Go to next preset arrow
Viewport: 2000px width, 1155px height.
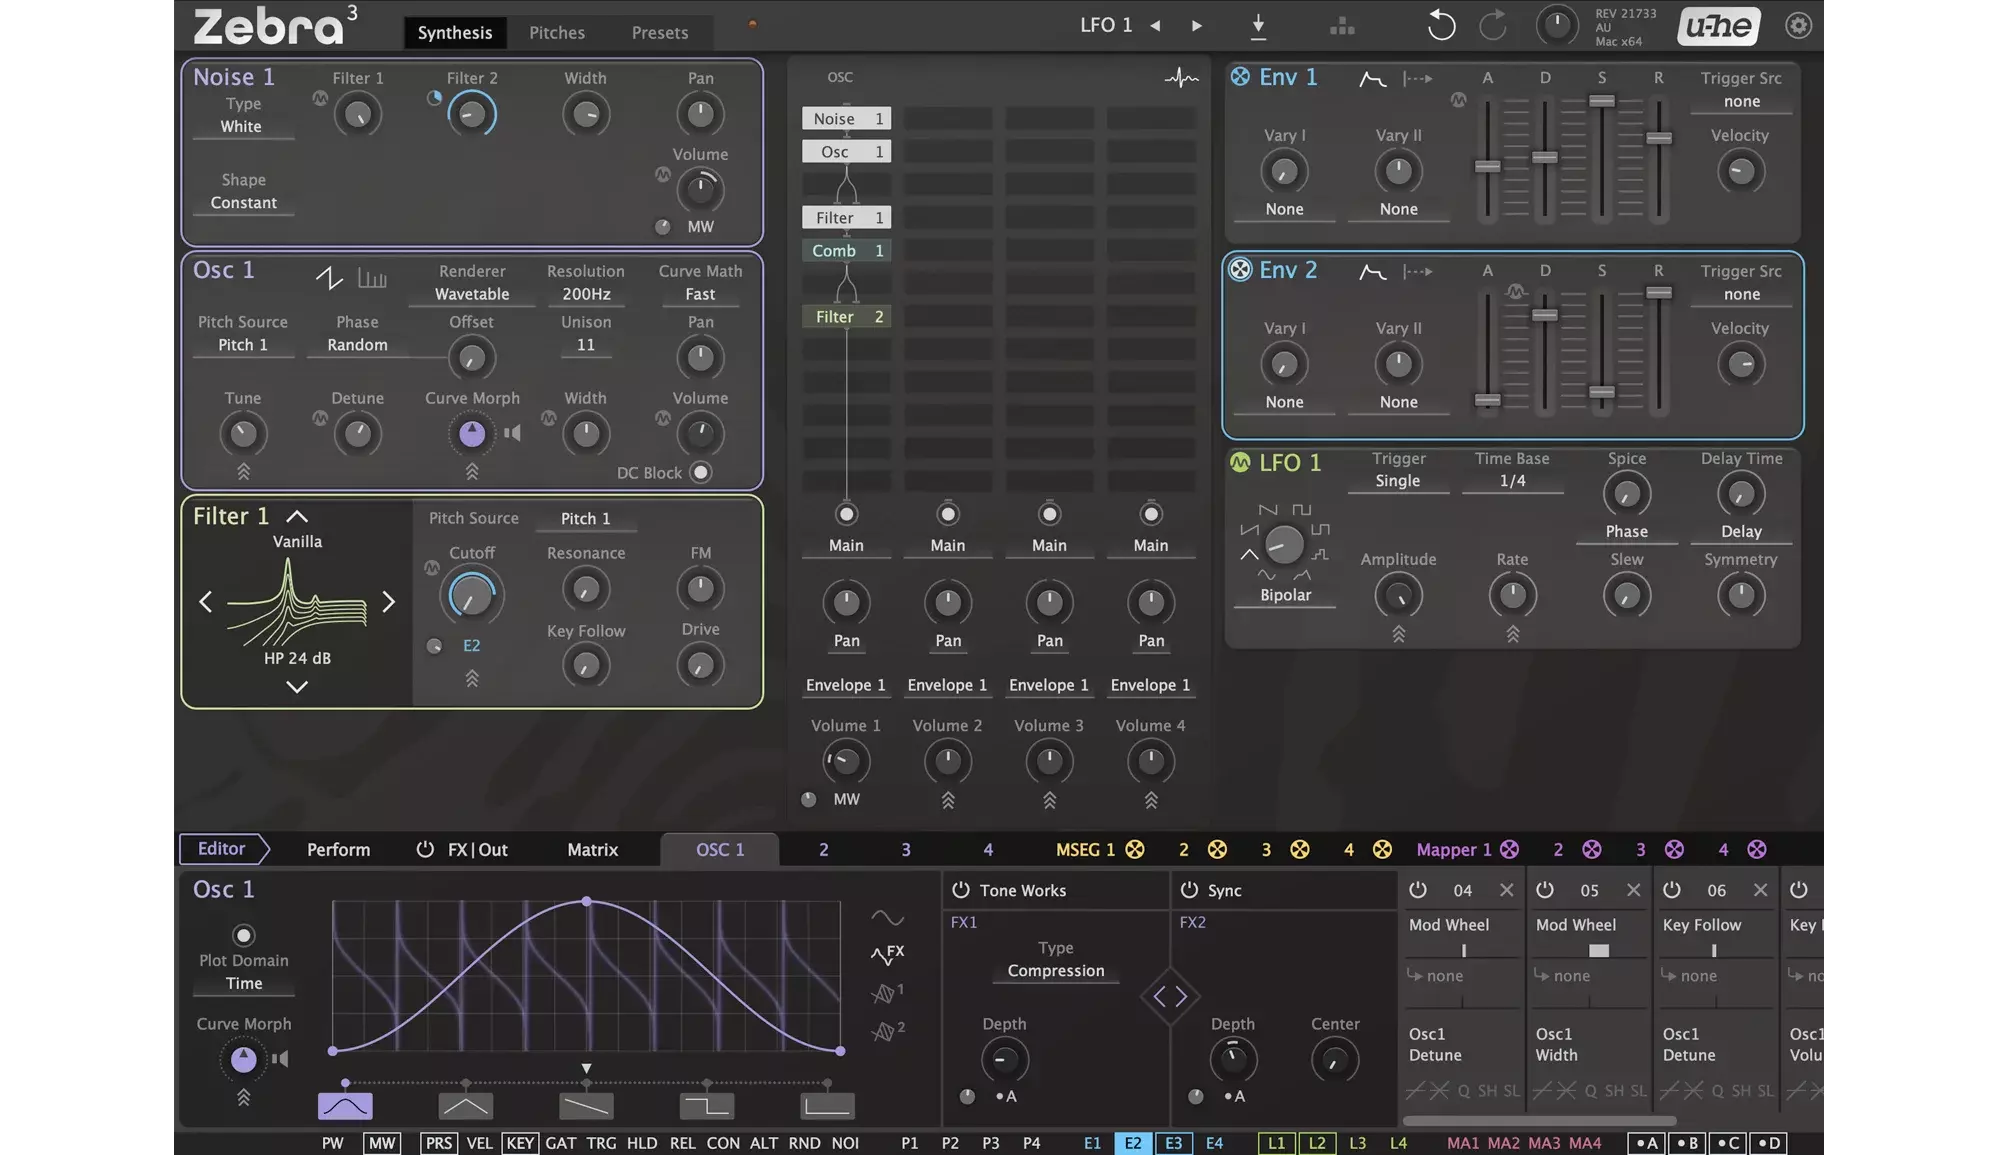click(x=1196, y=26)
